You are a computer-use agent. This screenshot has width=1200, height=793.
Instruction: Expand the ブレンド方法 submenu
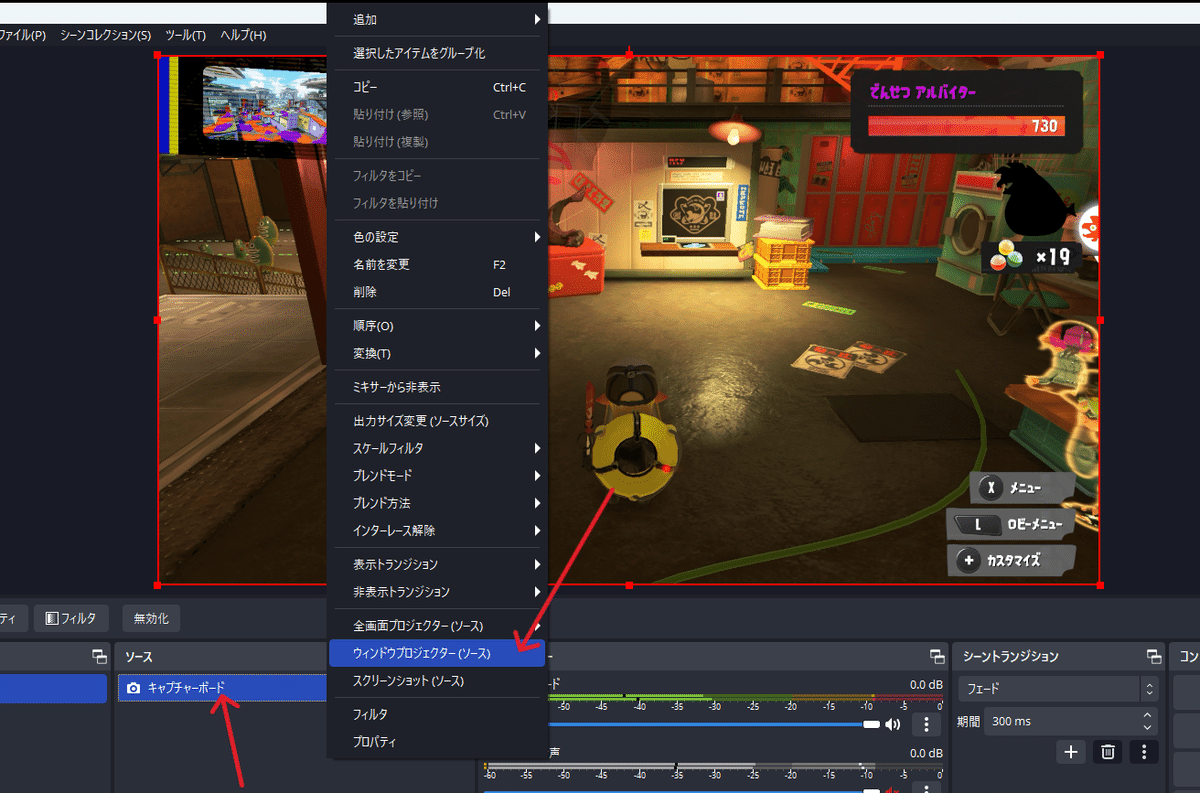point(438,503)
